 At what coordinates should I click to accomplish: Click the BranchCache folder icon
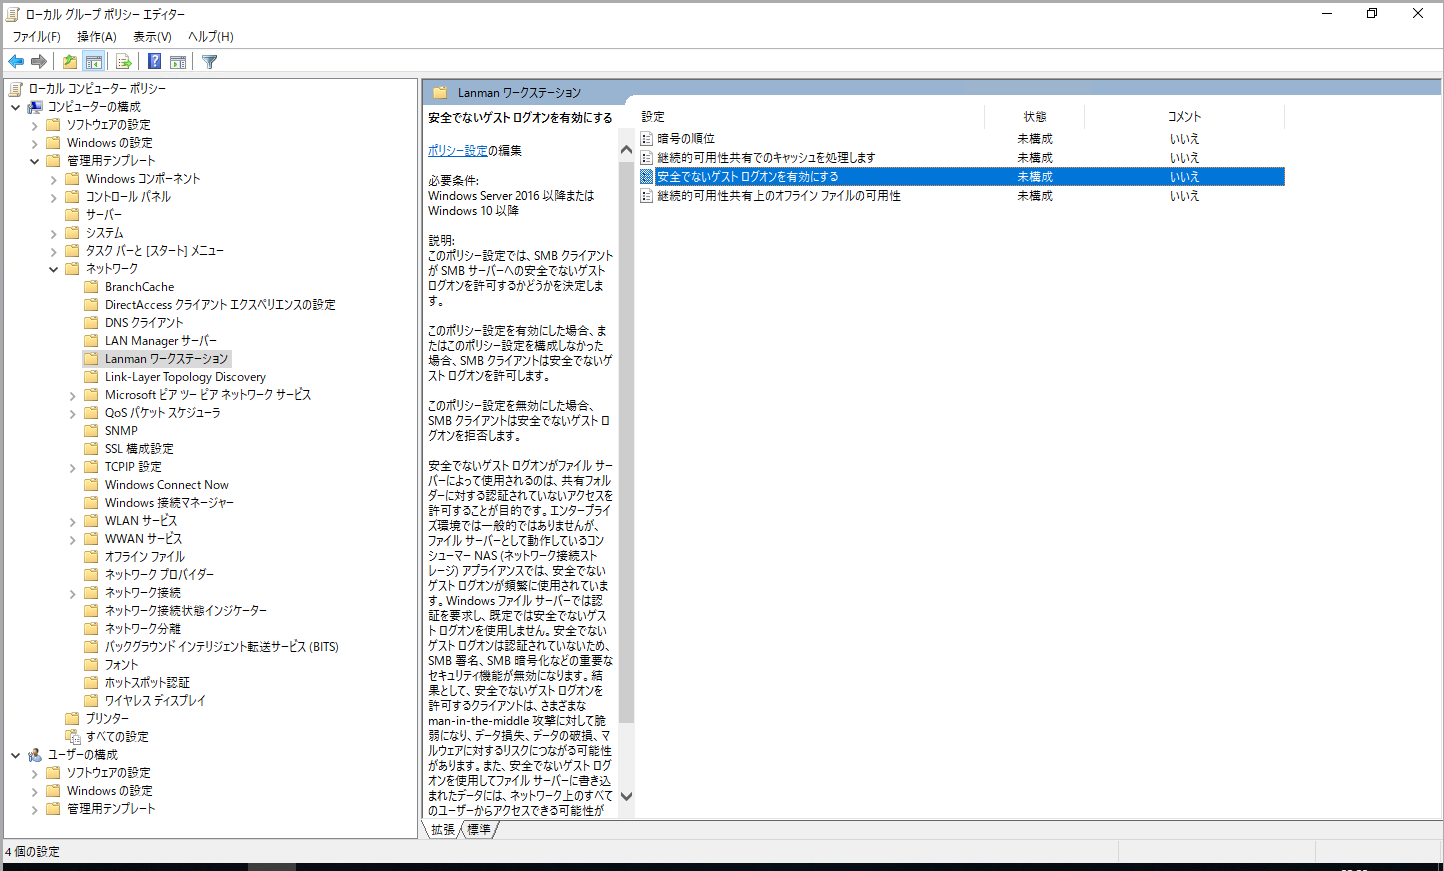[x=91, y=286]
